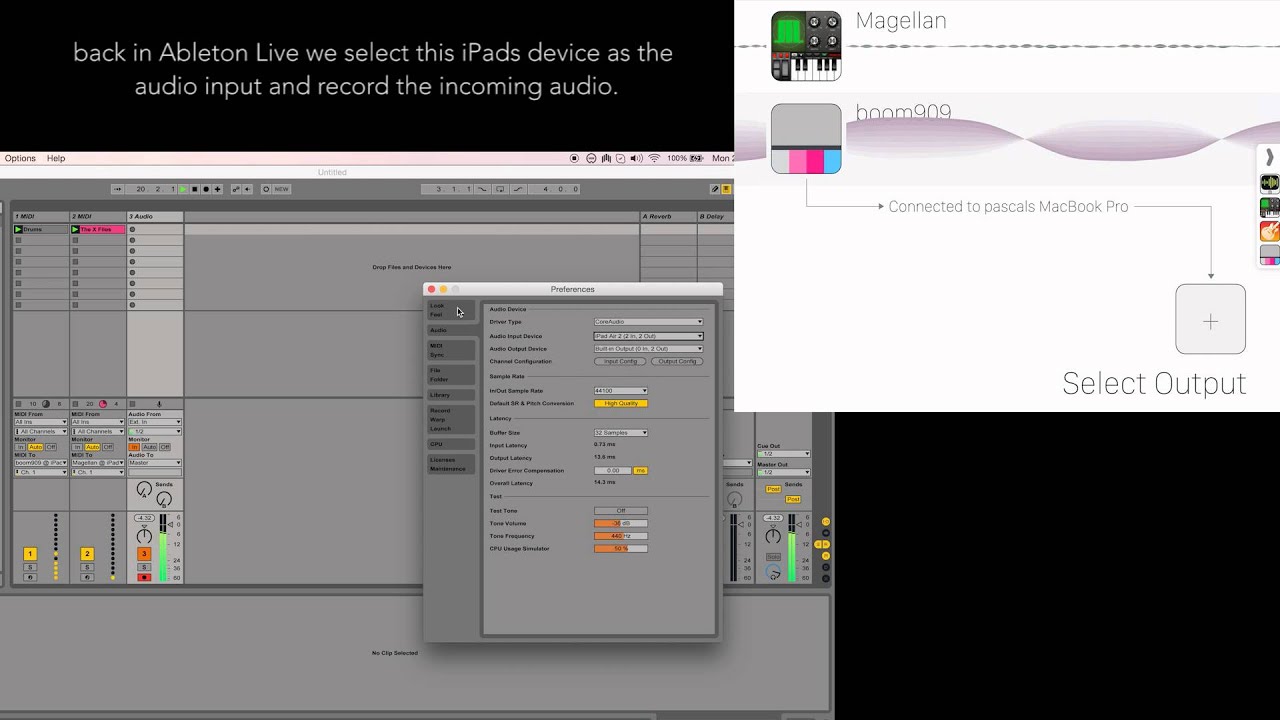
Task: Open Licenses Maintenance preferences tab
Action: coord(451,464)
